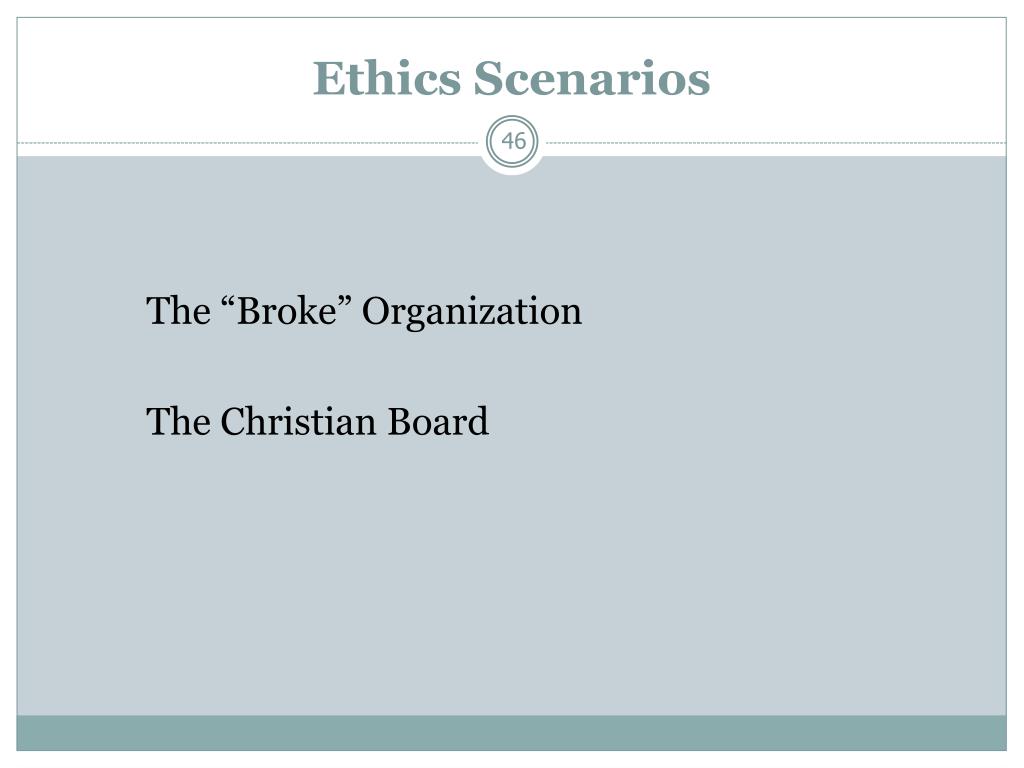Click the closing quotation mark after Broke

point(345,302)
